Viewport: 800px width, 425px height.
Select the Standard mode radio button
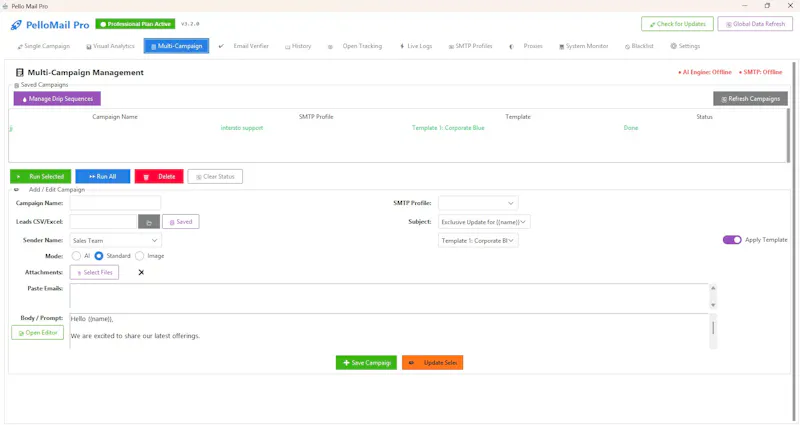point(99,256)
